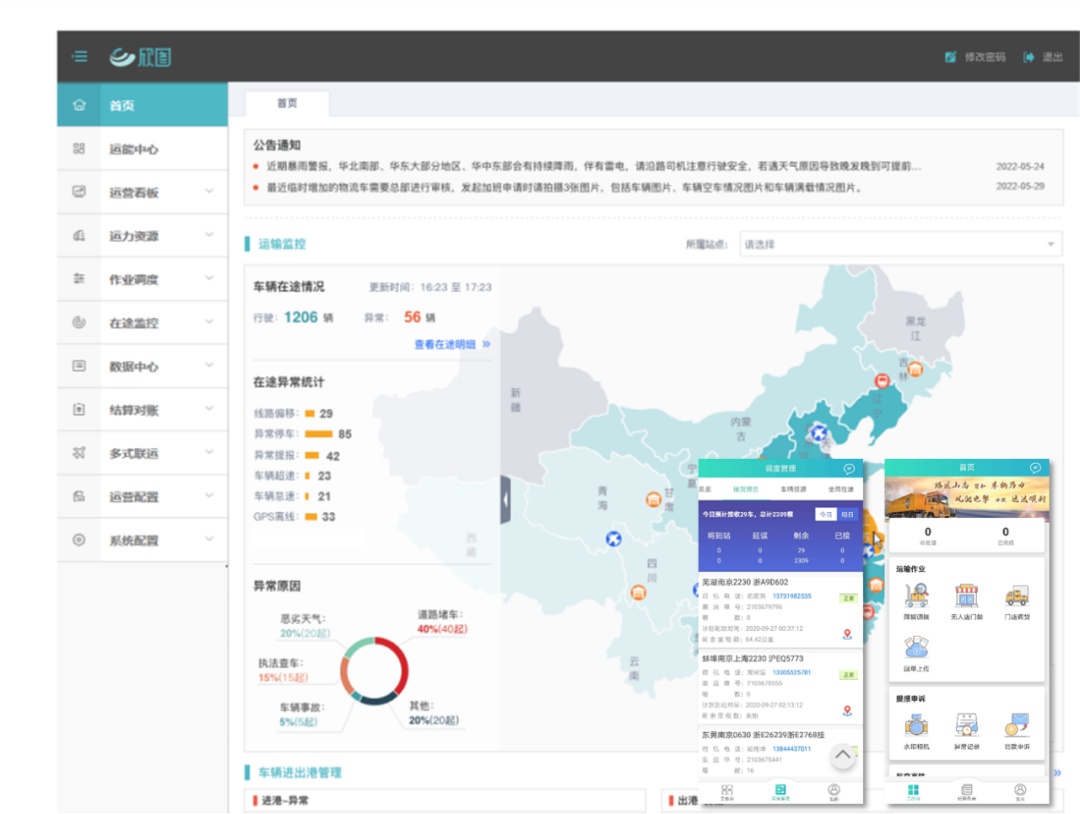Screen dimensions: 1080x814
Task: Tap the 门店将货 truck icon
Action: point(1016,596)
